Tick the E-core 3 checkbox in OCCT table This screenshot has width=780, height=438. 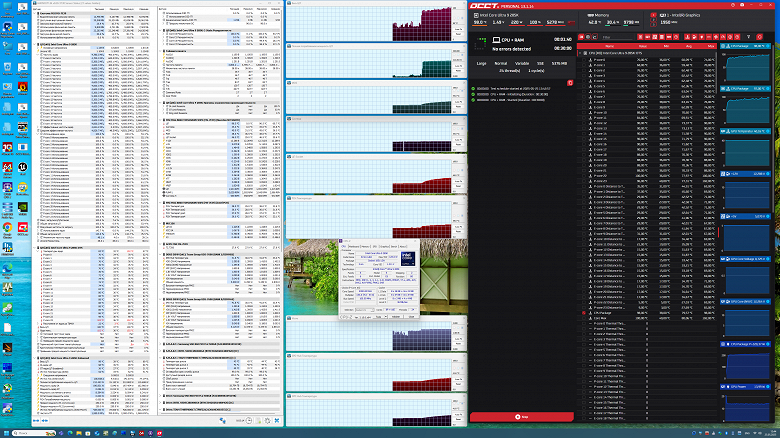tap(584, 76)
